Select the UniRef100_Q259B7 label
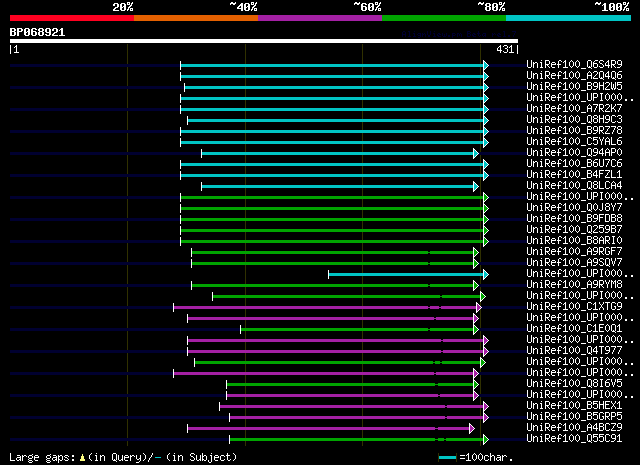 click(574, 229)
